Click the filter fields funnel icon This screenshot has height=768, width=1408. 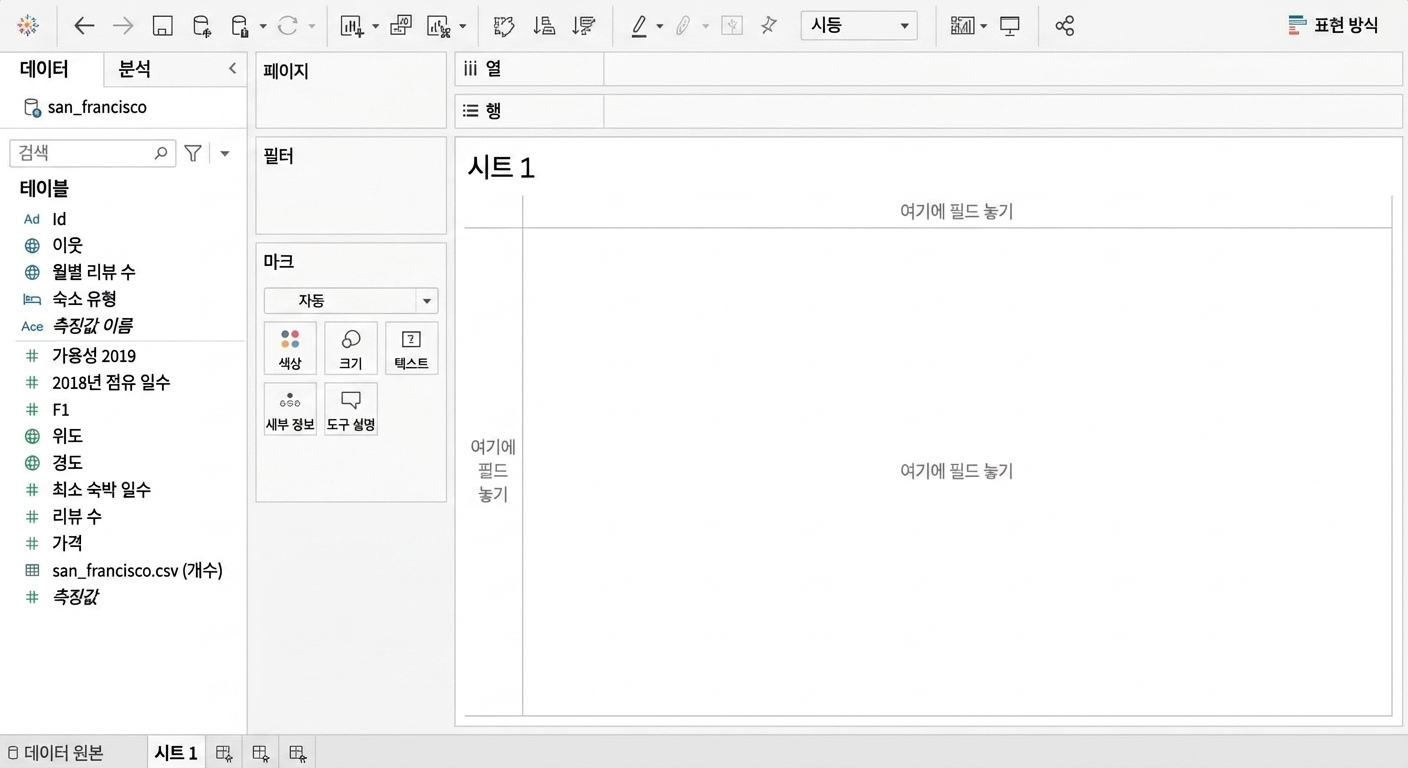coord(193,153)
